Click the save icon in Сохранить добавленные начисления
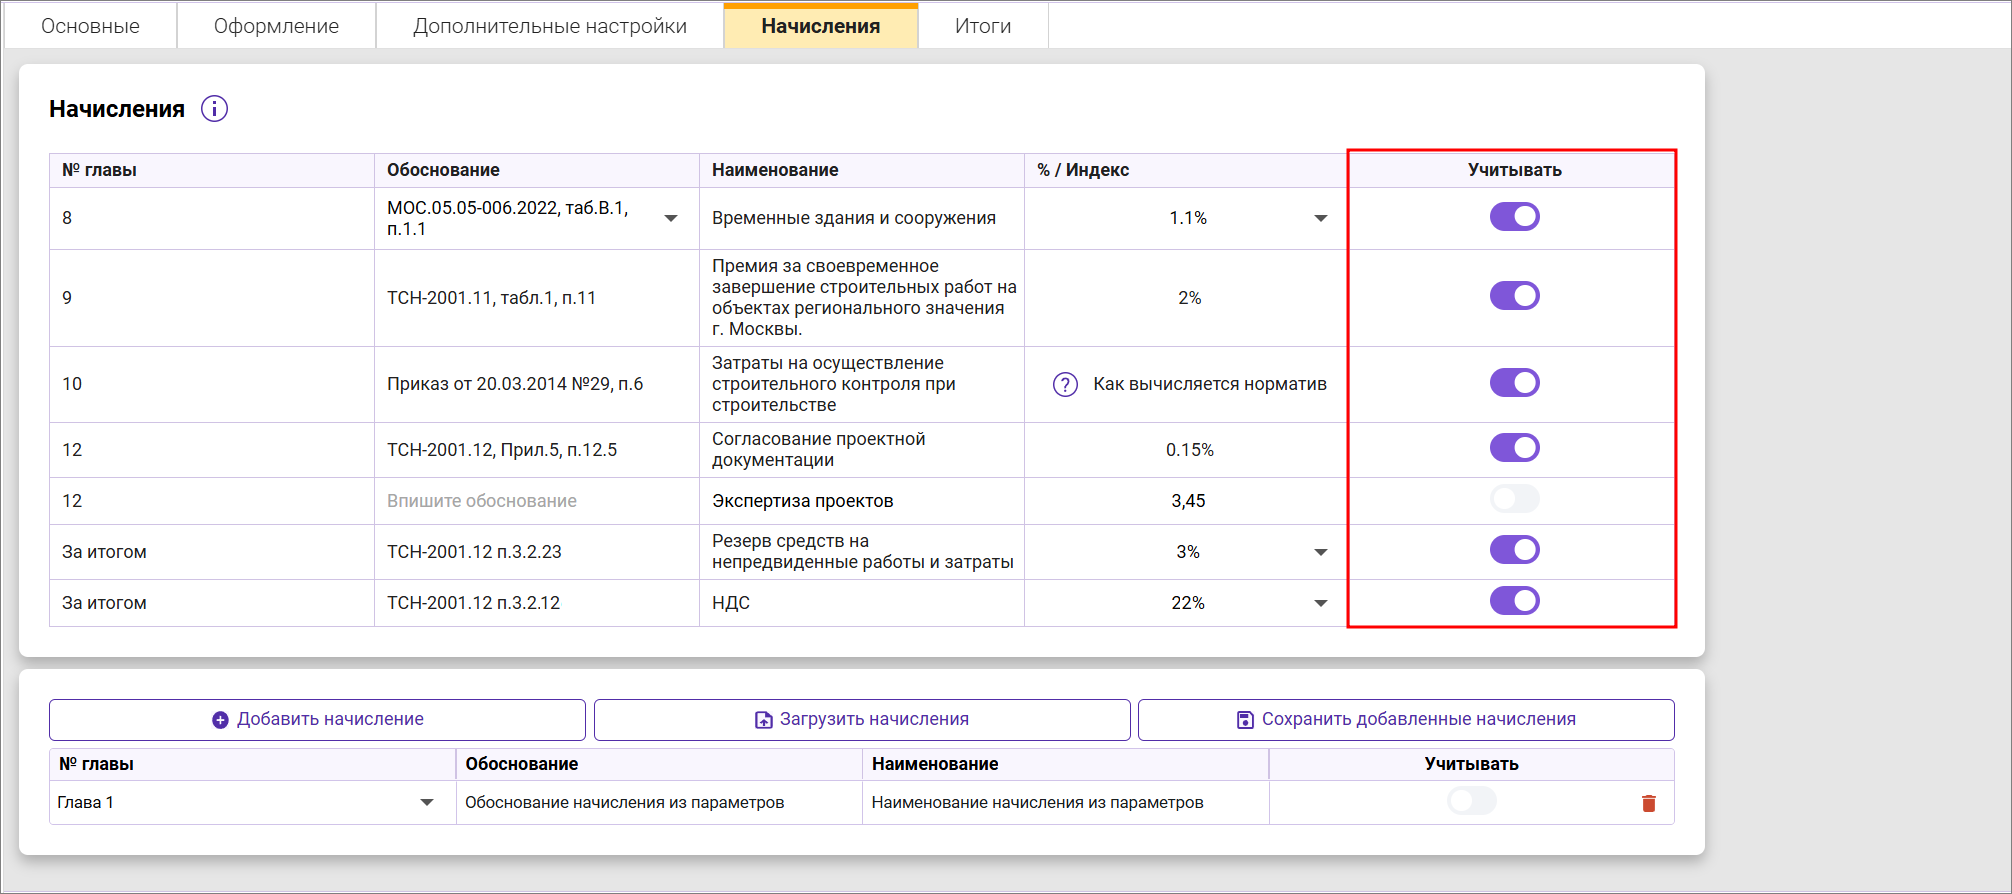 click(x=1245, y=720)
